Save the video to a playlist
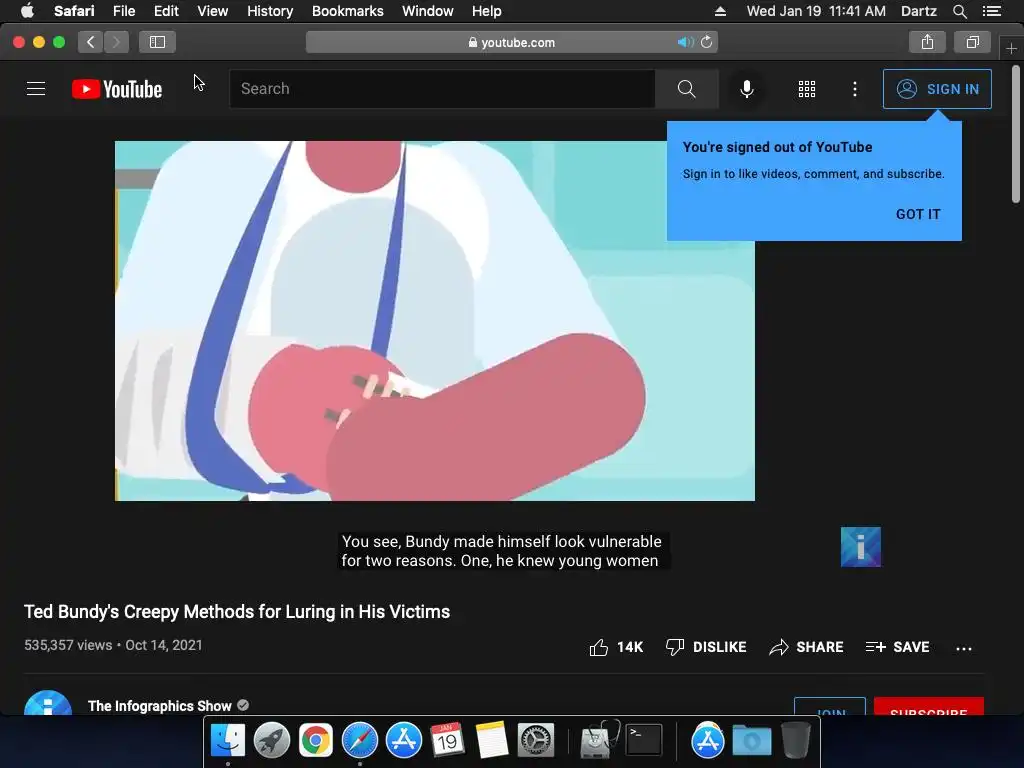Image resolution: width=1024 pixels, height=768 pixels. (897, 647)
